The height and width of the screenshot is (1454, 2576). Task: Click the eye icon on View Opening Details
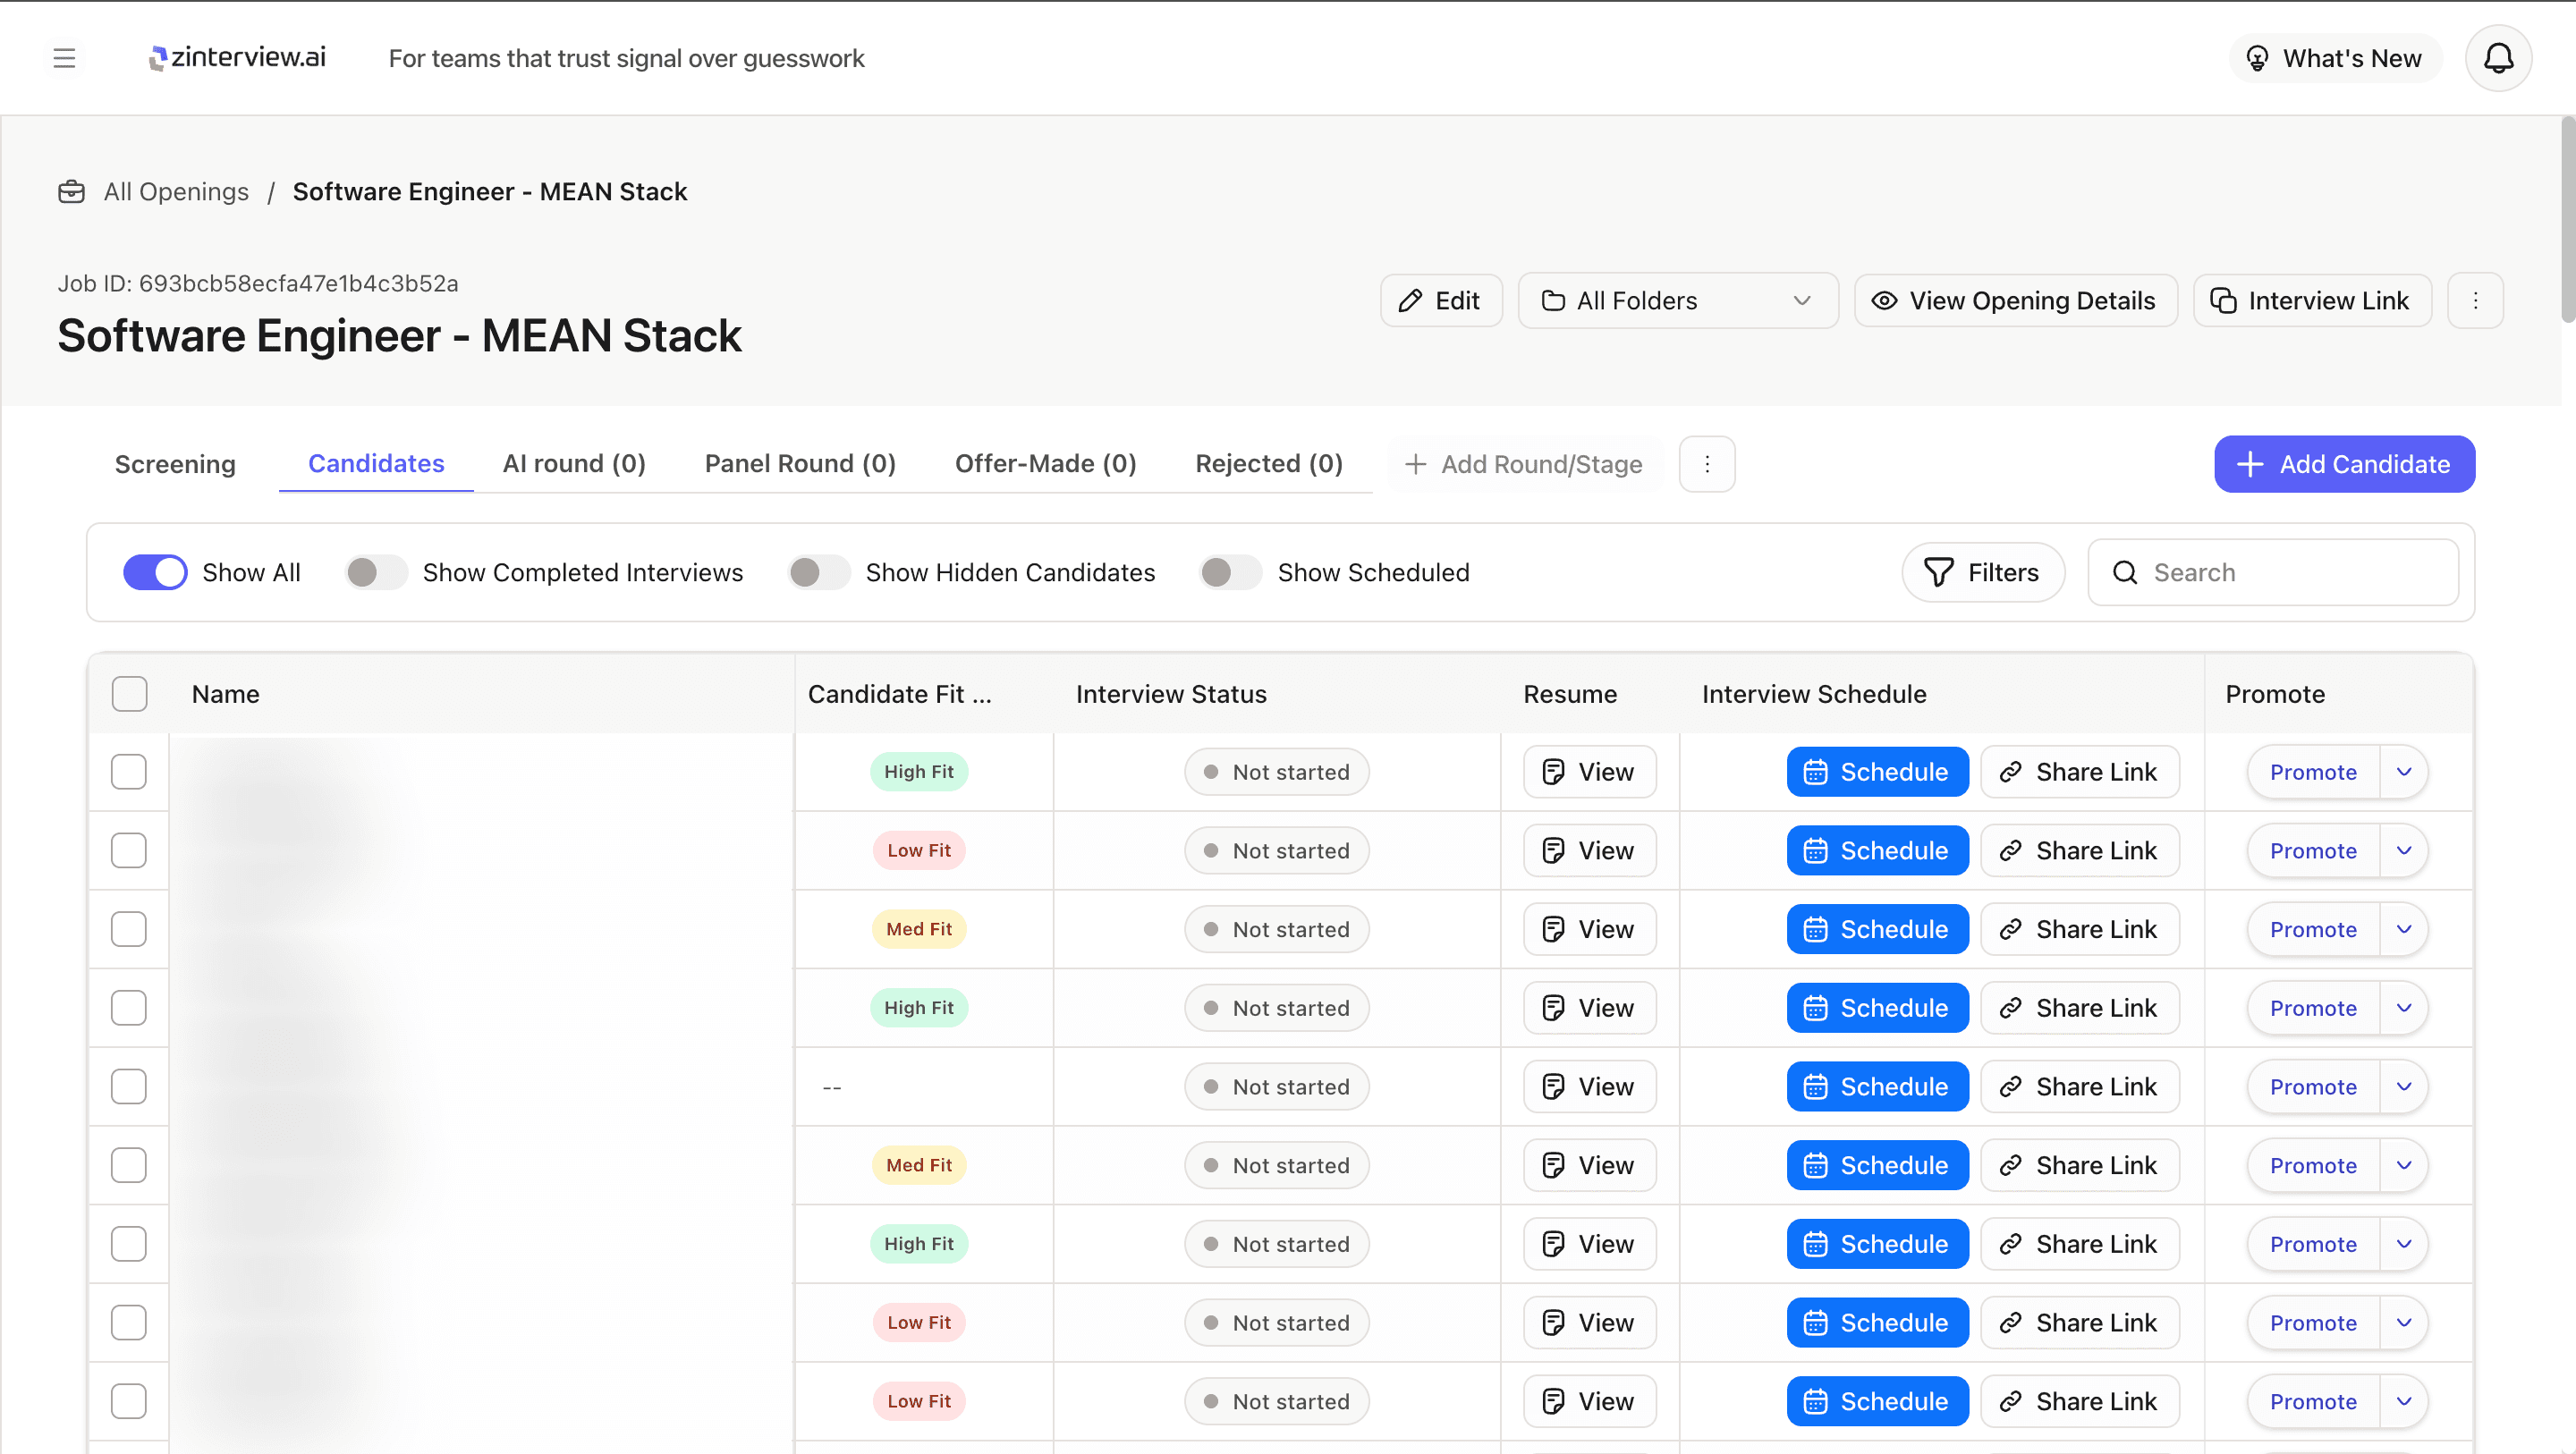(1884, 301)
